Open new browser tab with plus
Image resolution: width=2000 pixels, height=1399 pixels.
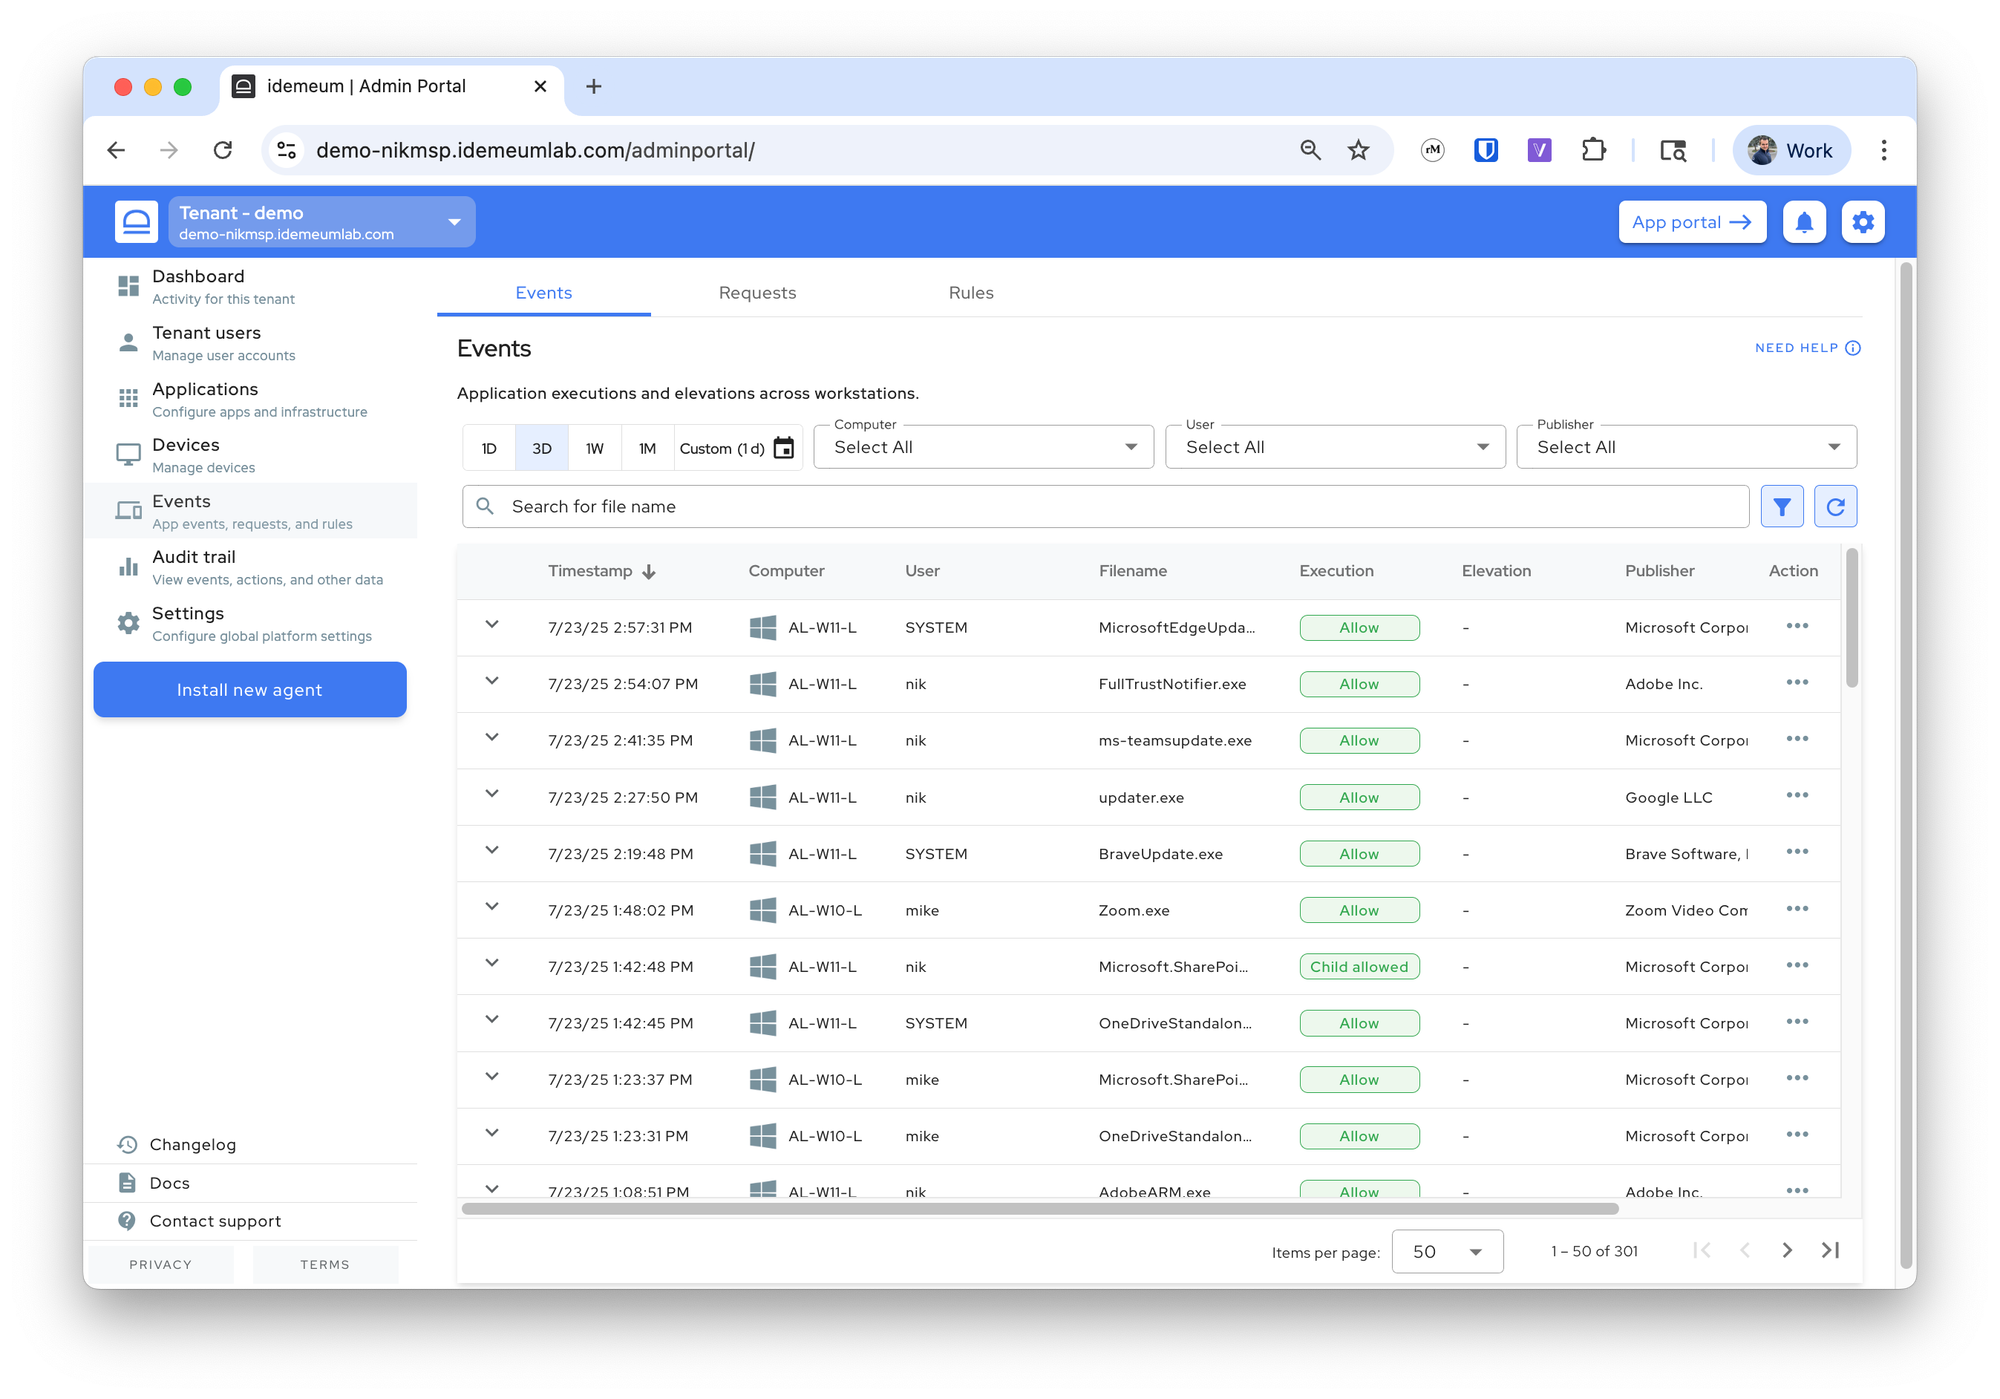(x=593, y=87)
